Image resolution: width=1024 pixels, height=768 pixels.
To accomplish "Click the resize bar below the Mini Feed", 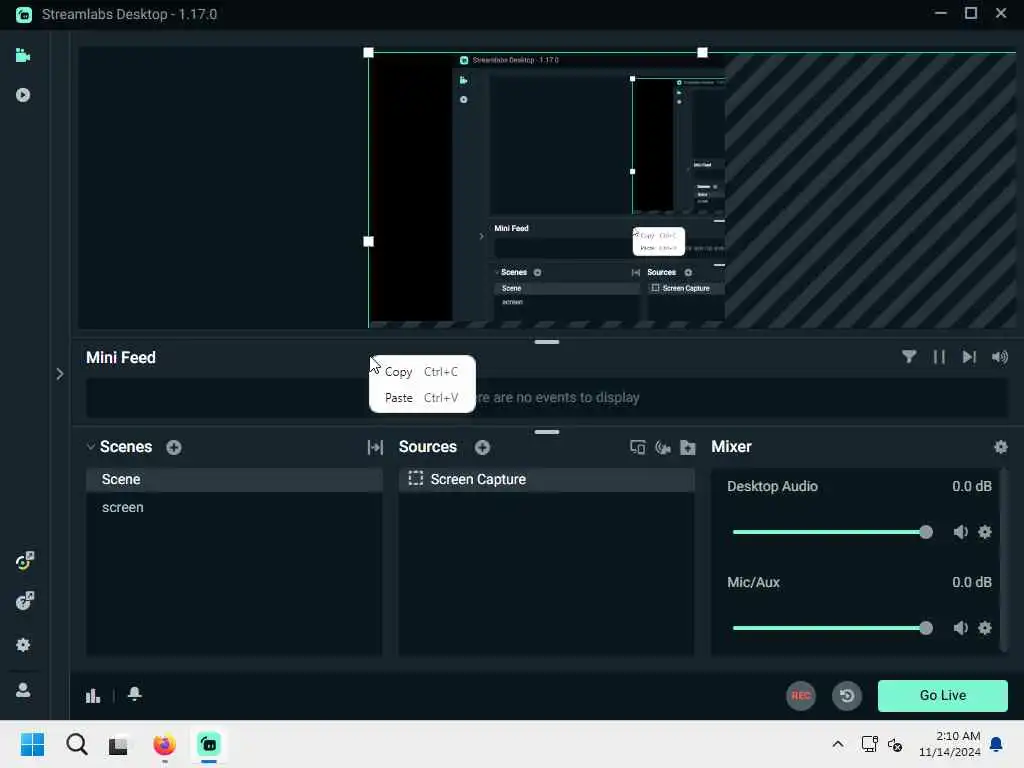I will pos(547,432).
